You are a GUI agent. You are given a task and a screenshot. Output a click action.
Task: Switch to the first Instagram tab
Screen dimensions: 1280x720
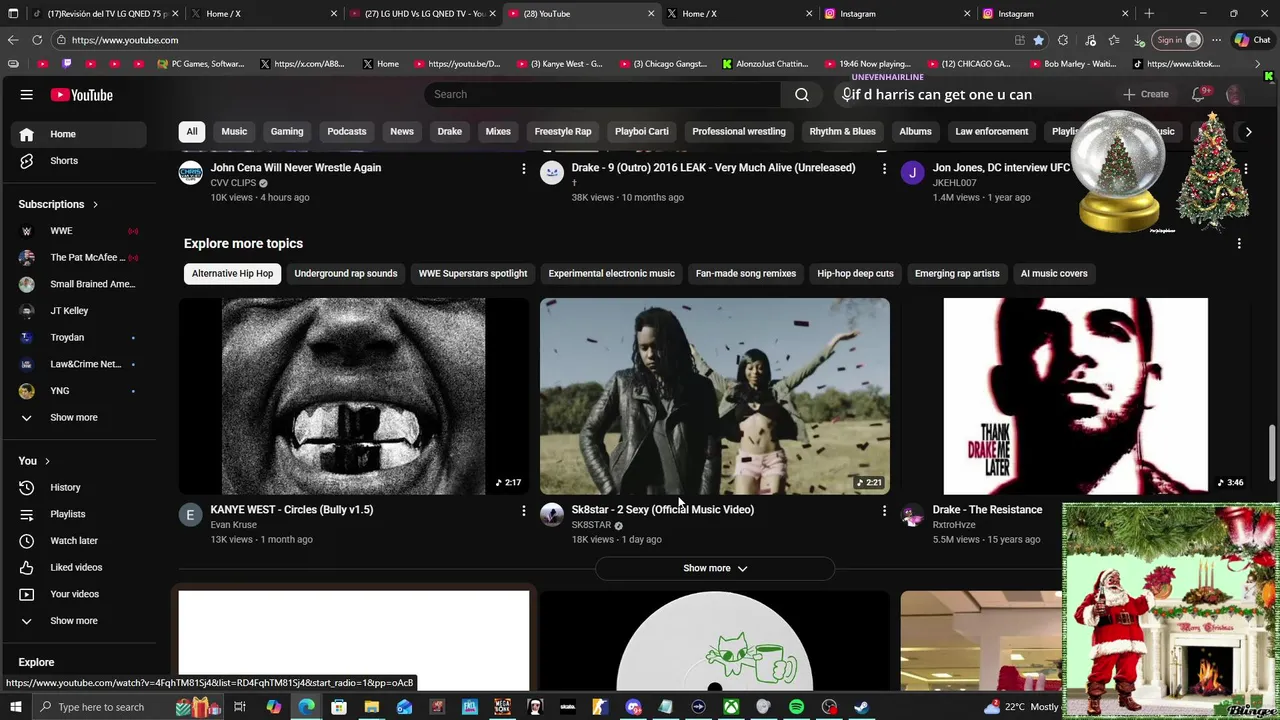click(897, 13)
